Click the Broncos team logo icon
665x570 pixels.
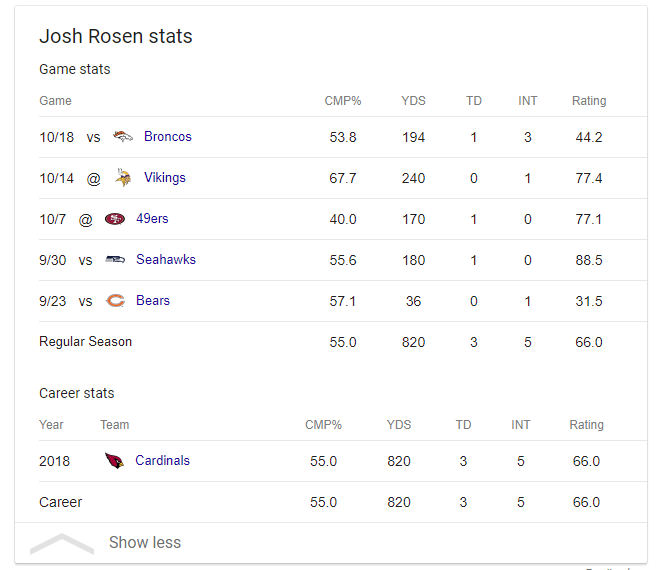point(123,137)
